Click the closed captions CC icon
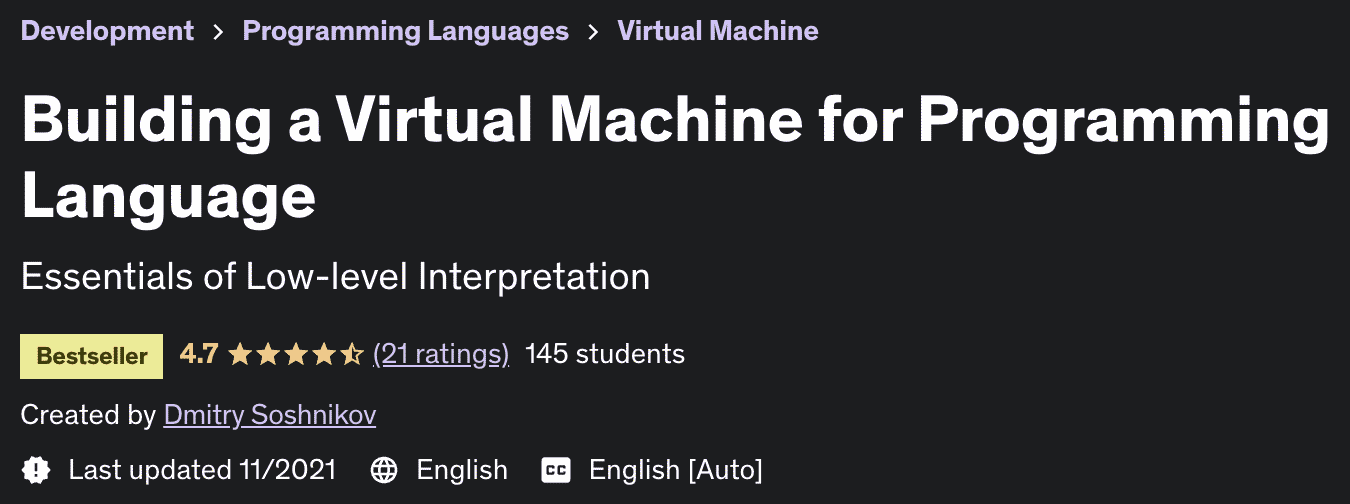 point(556,470)
